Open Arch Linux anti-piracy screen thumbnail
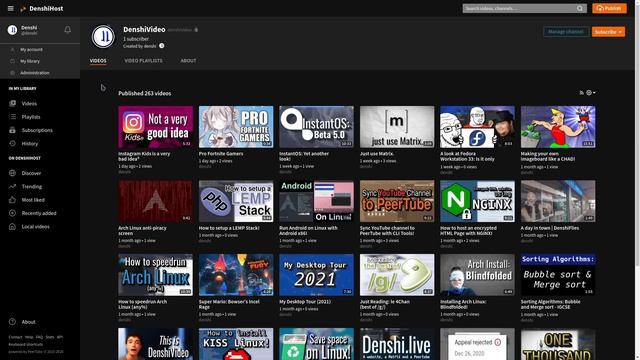The width and height of the screenshot is (640, 360). click(156, 201)
